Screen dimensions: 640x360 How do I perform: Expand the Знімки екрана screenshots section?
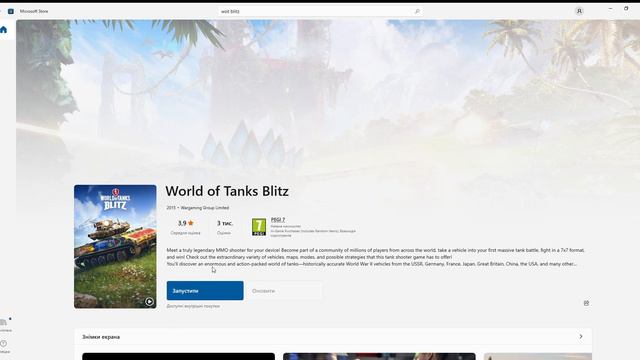pos(581,337)
